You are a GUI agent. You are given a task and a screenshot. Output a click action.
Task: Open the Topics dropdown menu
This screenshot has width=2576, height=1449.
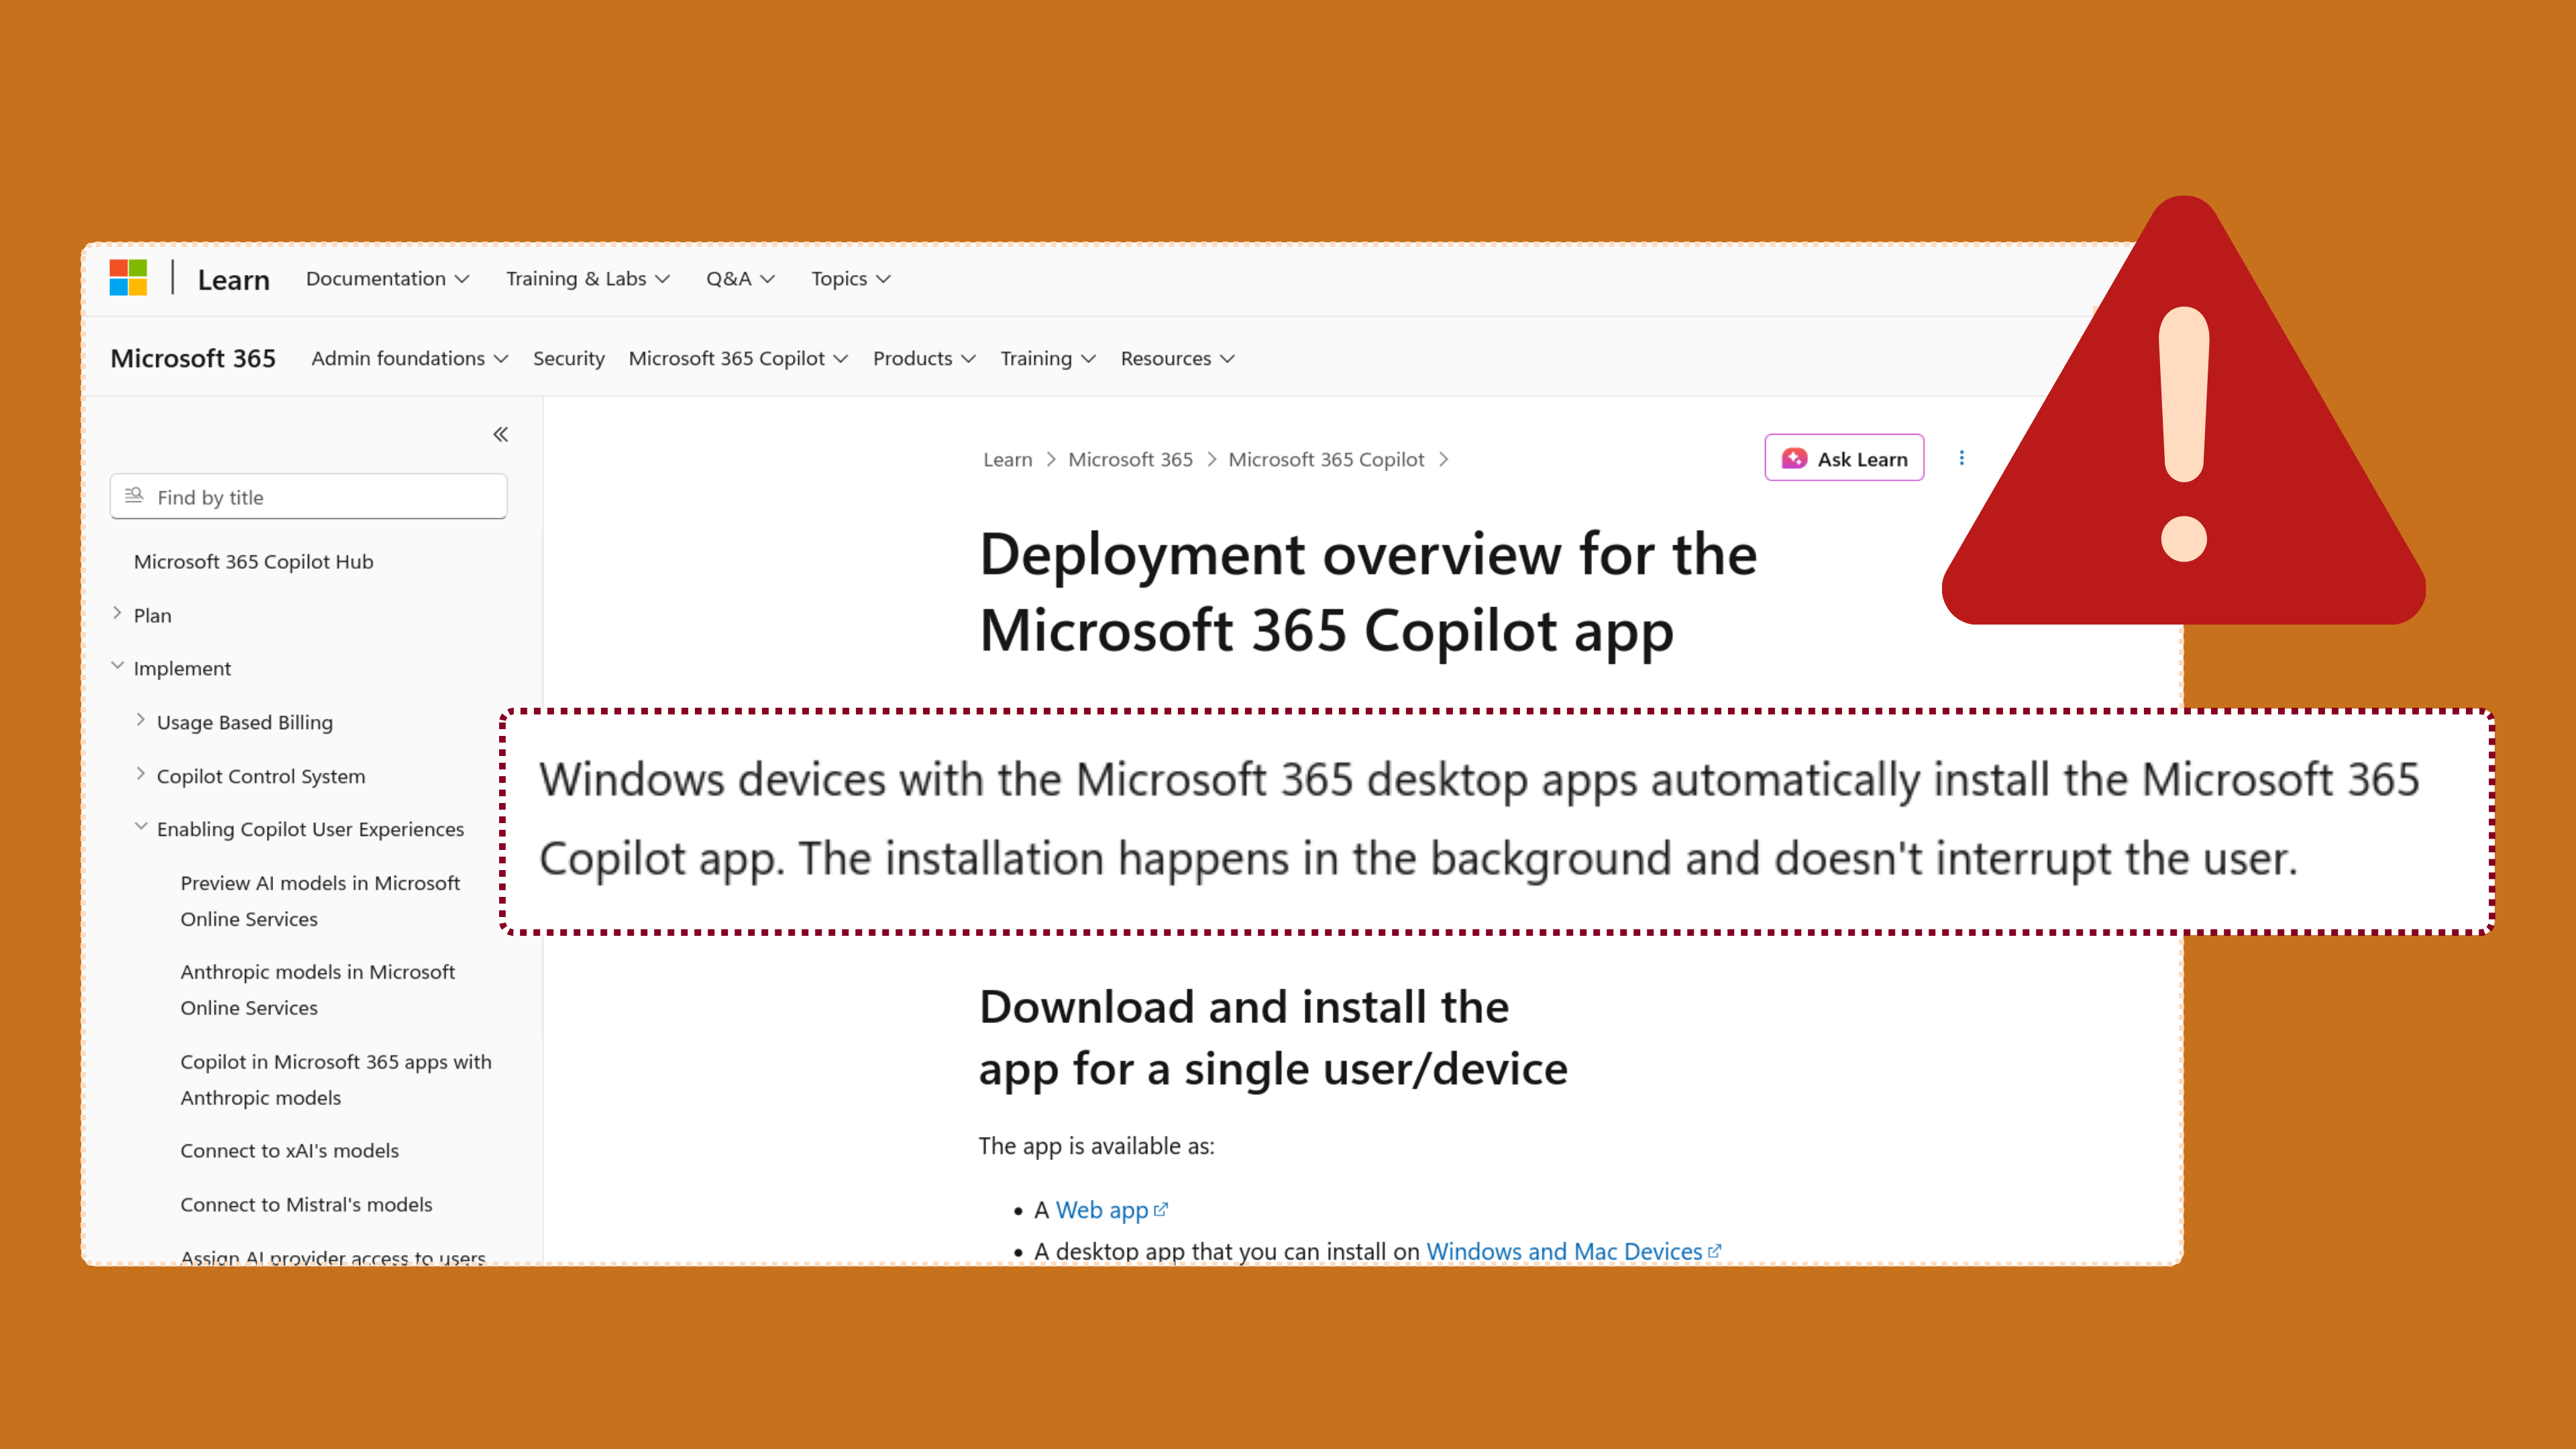(x=850, y=279)
